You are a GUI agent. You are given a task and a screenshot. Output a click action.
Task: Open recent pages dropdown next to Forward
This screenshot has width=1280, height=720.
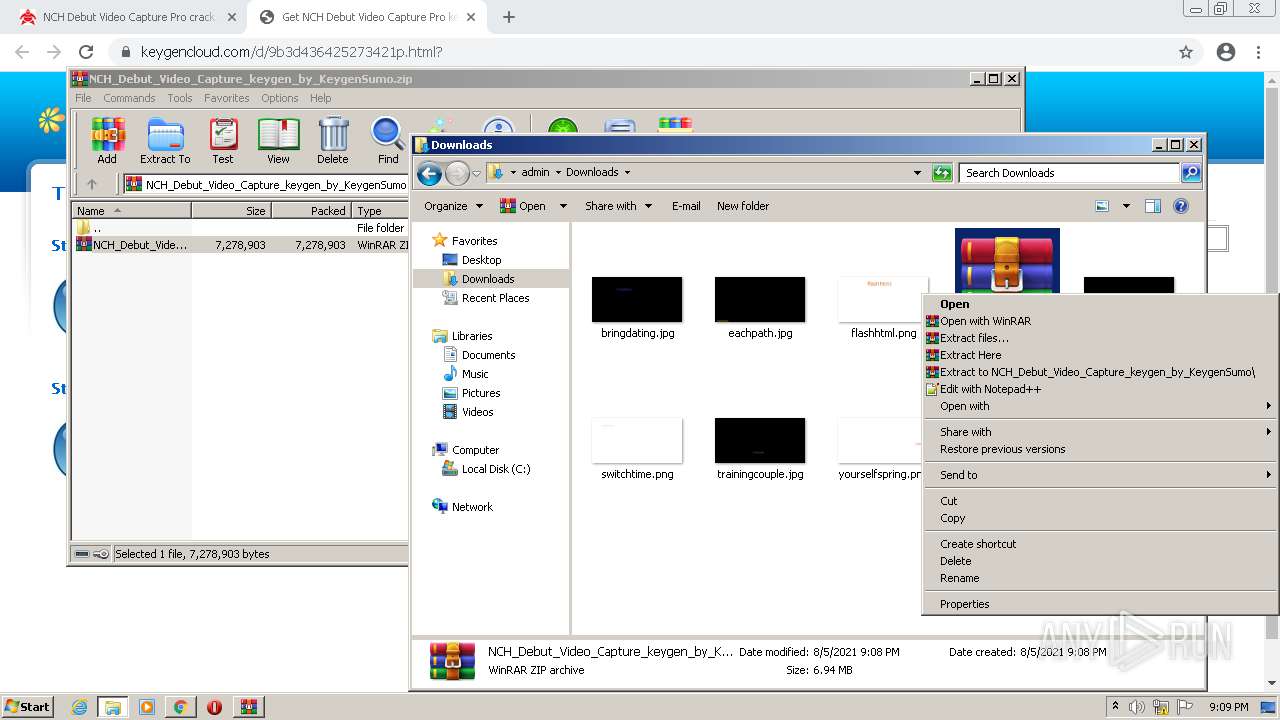476,174
